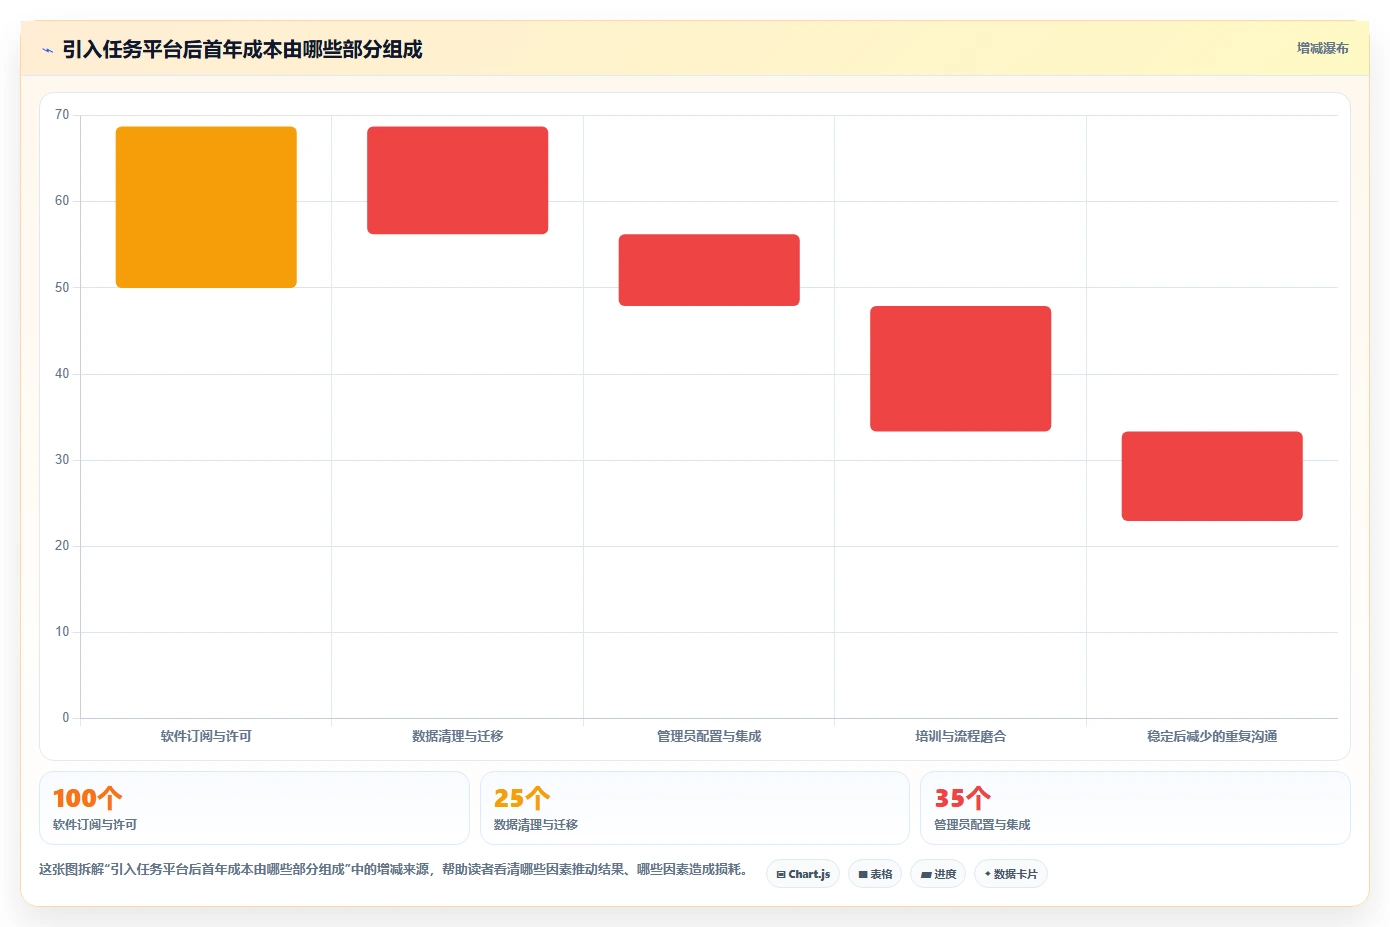
Task: Click the 进度 tag
Action: click(x=938, y=874)
